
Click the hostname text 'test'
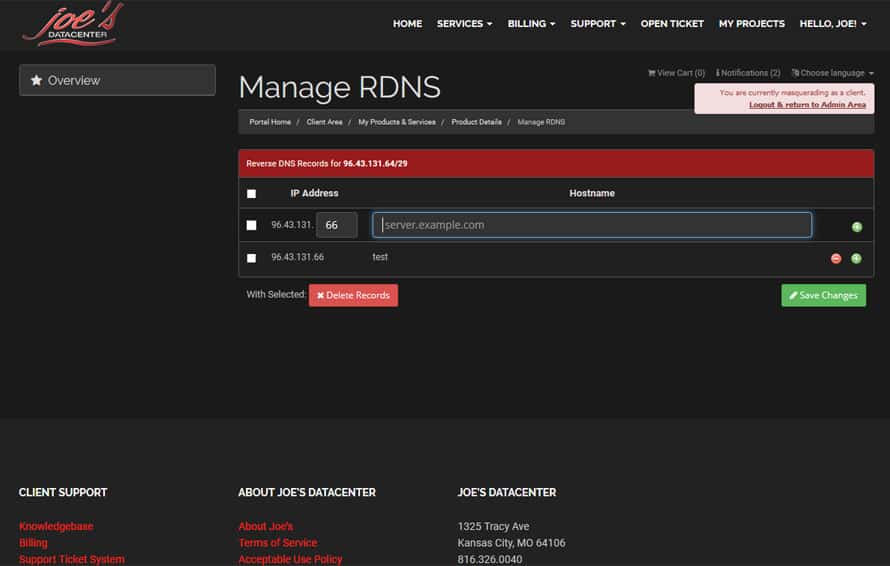pos(380,257)
